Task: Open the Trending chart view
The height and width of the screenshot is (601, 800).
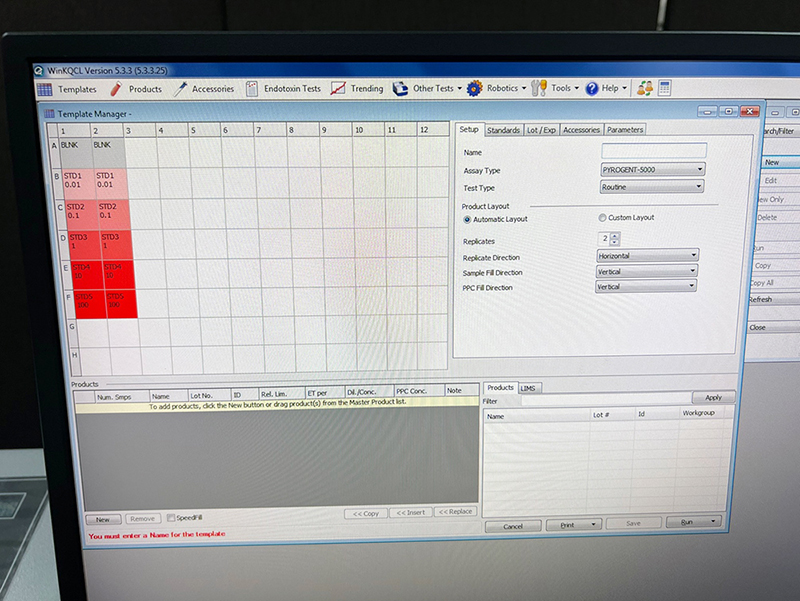Action: [x=358, y=88]
